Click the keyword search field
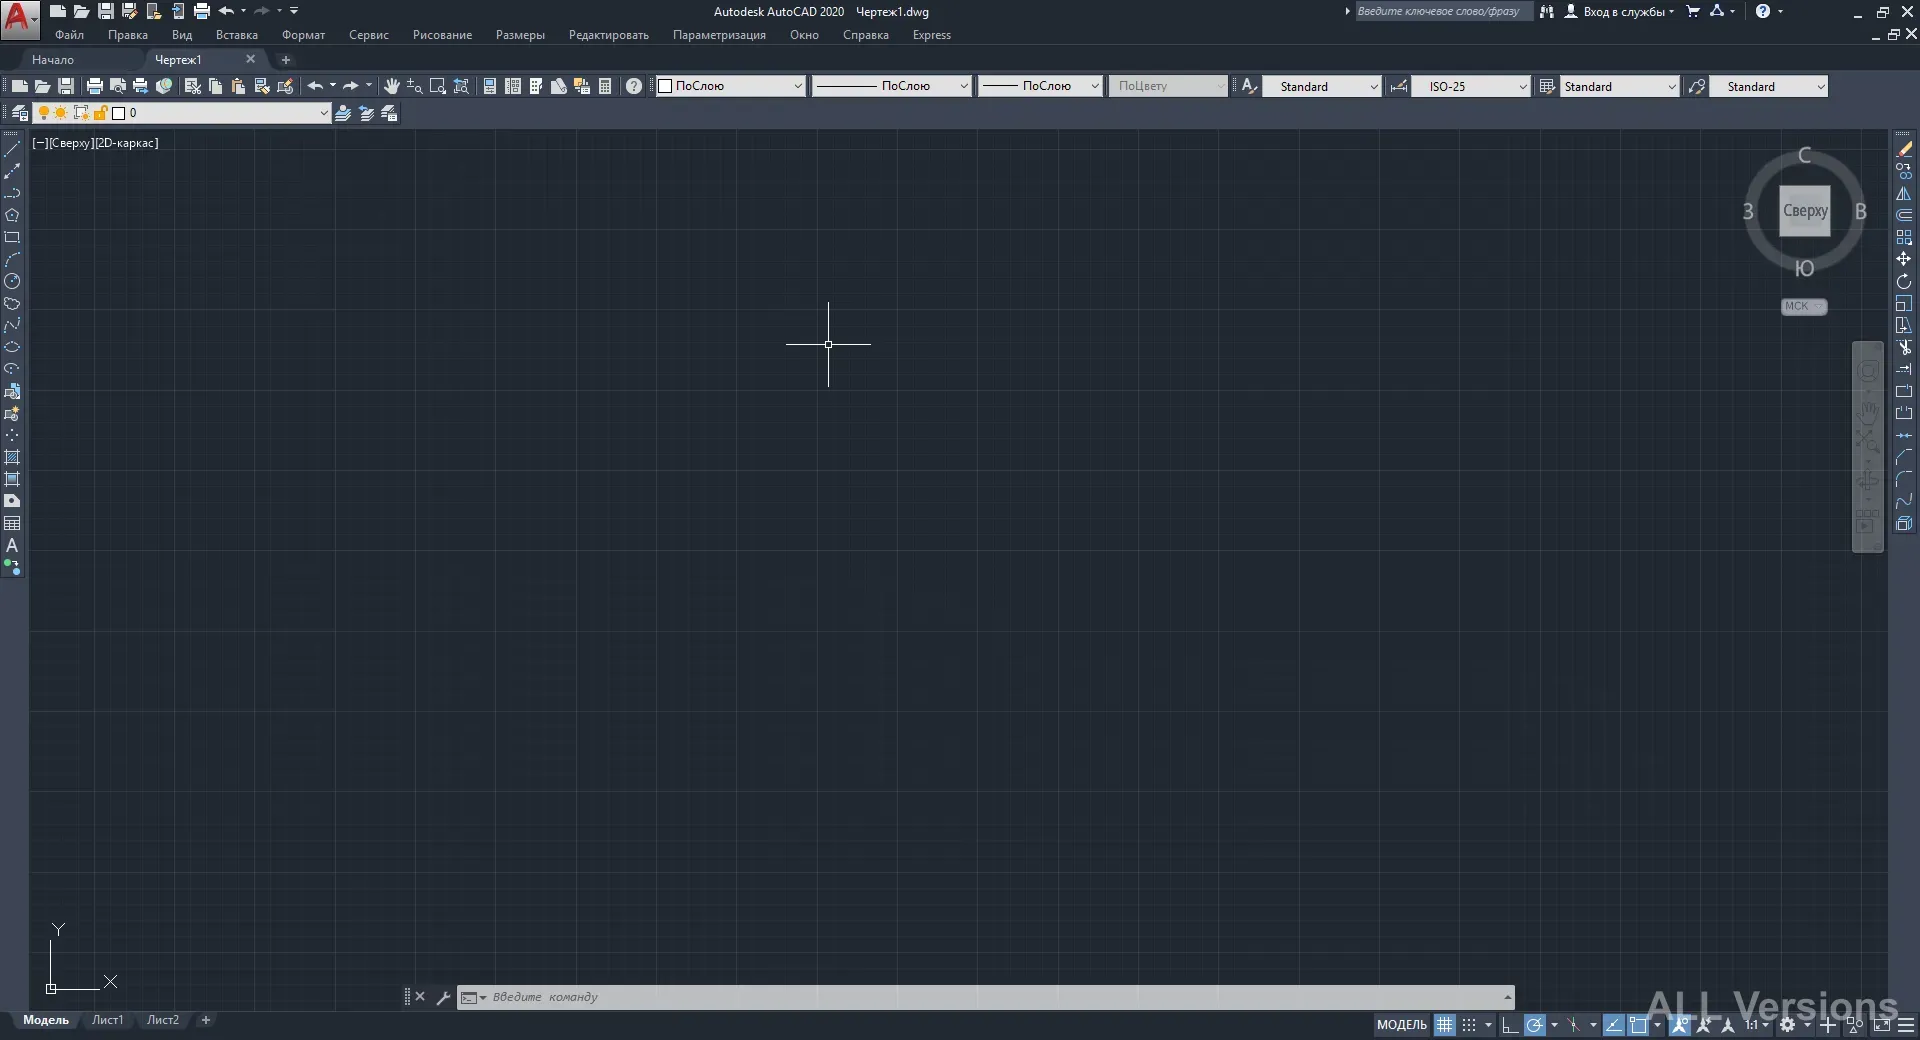 click(1442, 12)
